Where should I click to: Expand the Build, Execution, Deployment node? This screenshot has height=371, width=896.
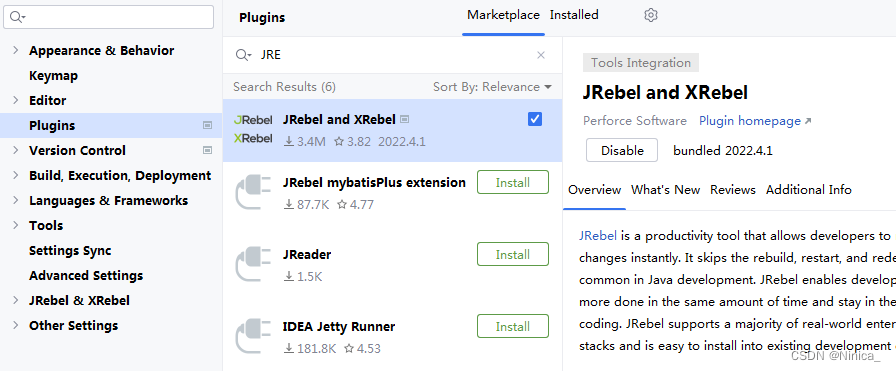[x=15, y=175]
